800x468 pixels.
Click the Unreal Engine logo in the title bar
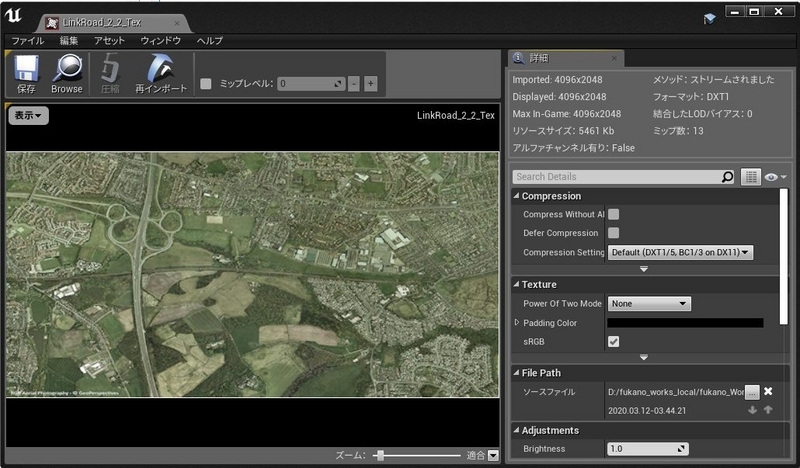14,16
